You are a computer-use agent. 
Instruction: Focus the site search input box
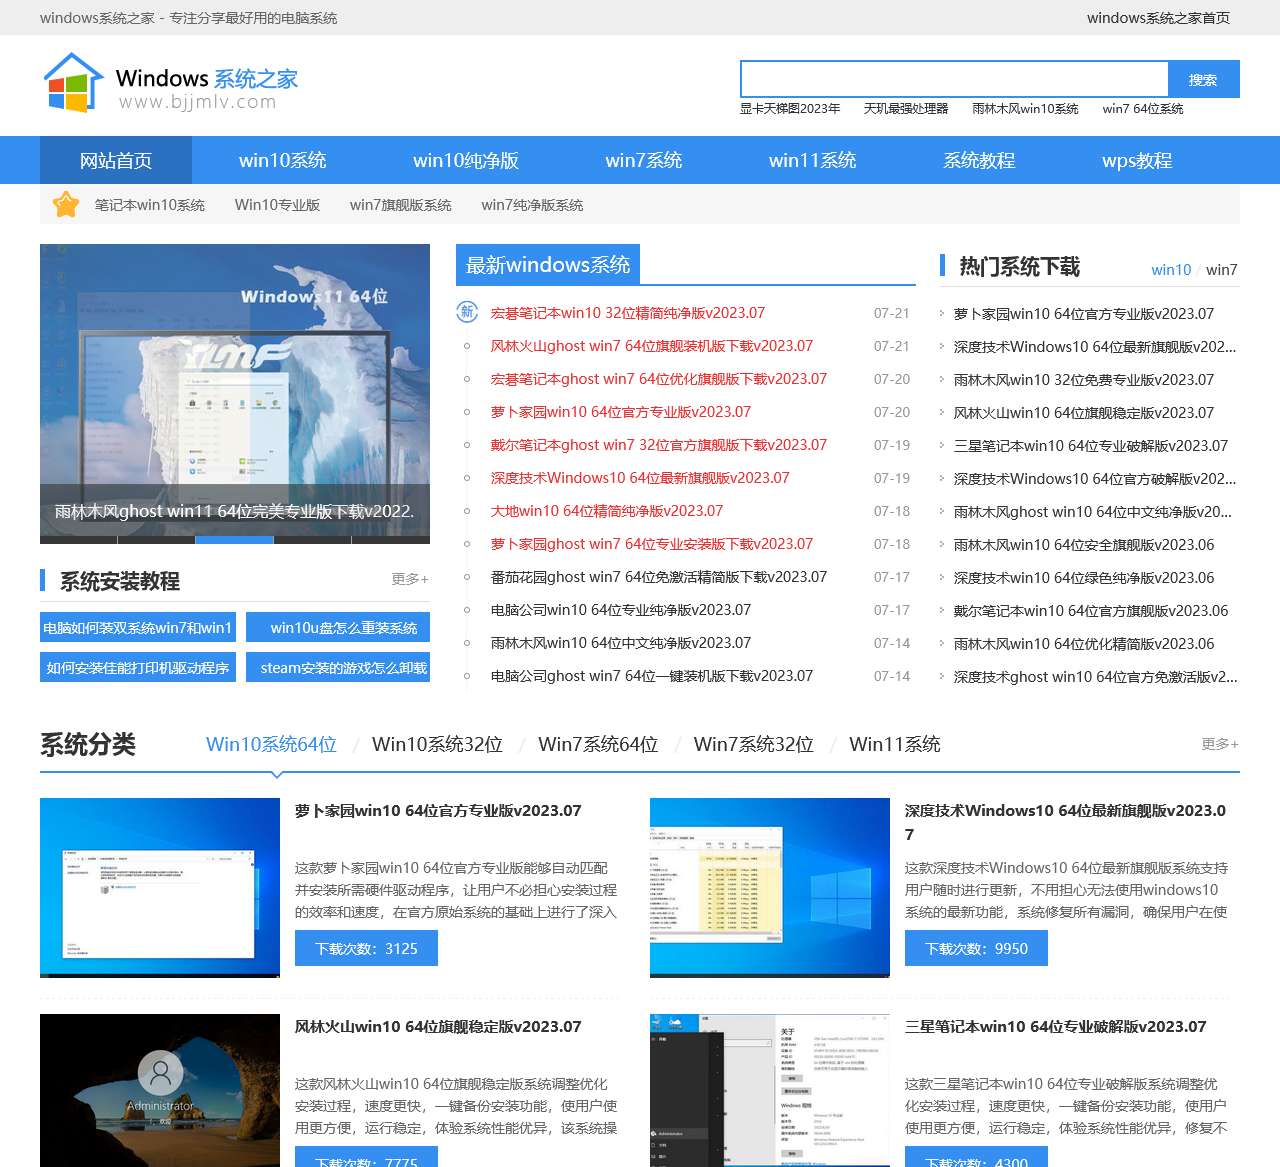click(954, 79)
